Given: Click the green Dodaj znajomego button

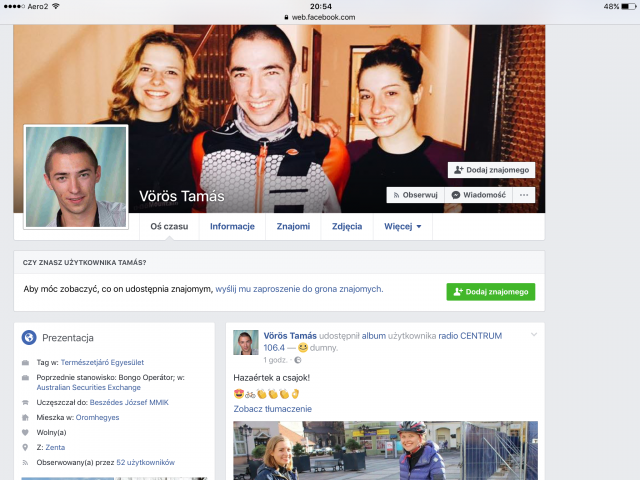Looking at the screenshot, I should click(490, 291).
